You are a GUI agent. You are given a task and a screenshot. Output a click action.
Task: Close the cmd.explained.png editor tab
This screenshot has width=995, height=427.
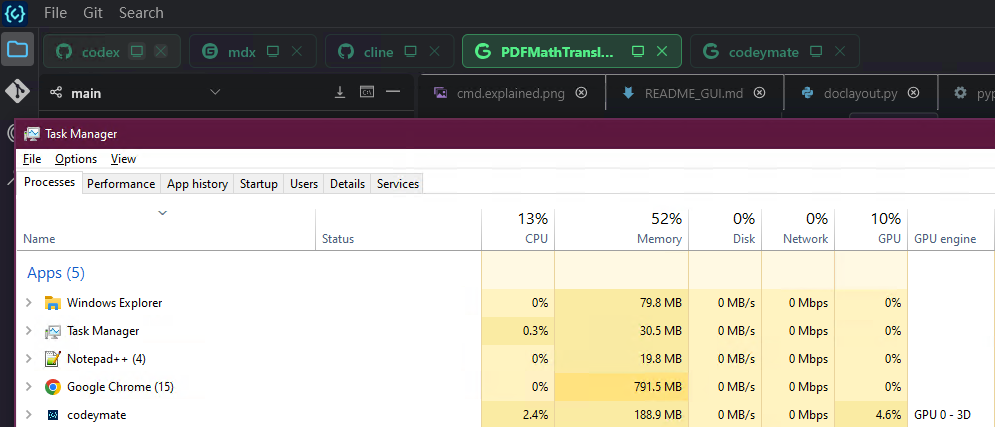tap(581, 93)
